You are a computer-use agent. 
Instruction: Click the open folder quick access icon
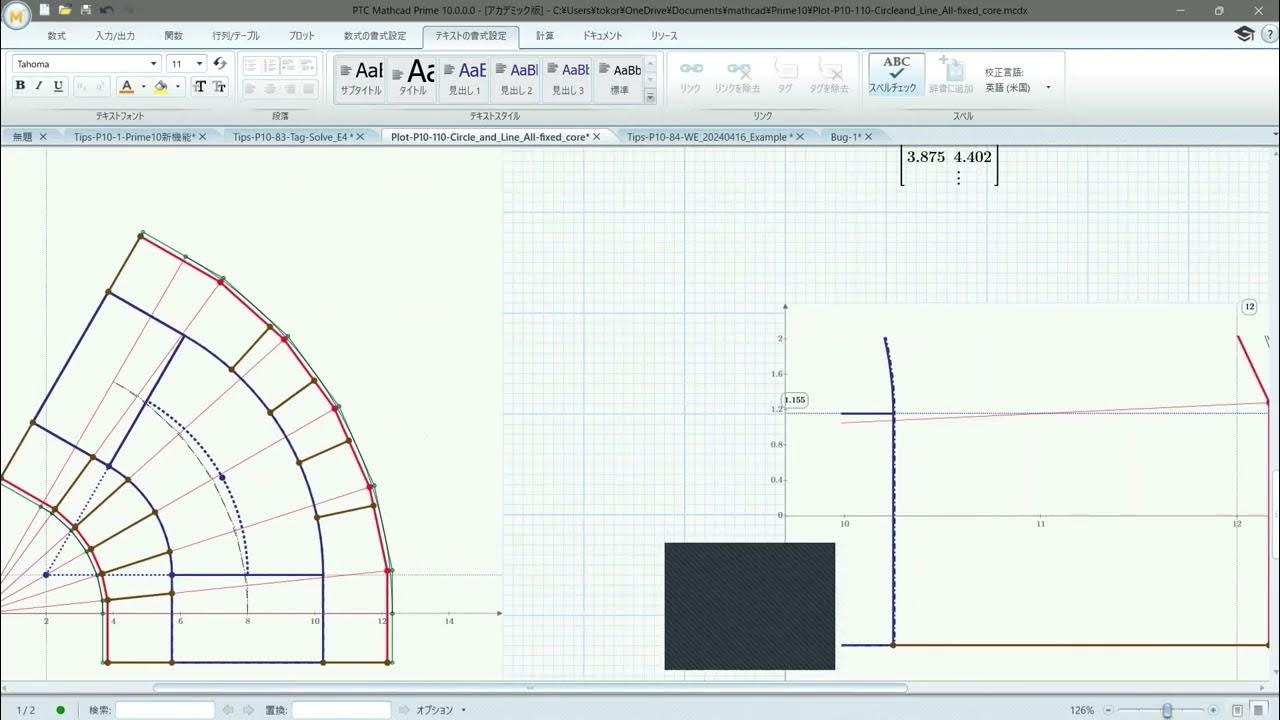65,10
